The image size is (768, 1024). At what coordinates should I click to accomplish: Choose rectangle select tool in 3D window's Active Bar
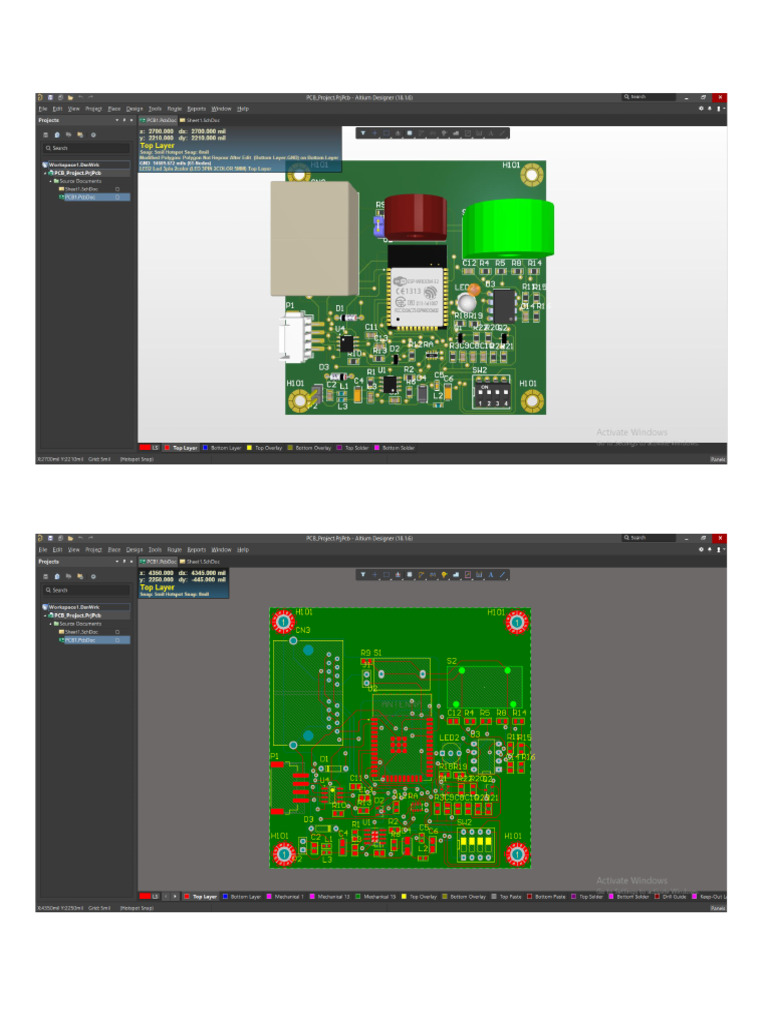tap(387, 133)
